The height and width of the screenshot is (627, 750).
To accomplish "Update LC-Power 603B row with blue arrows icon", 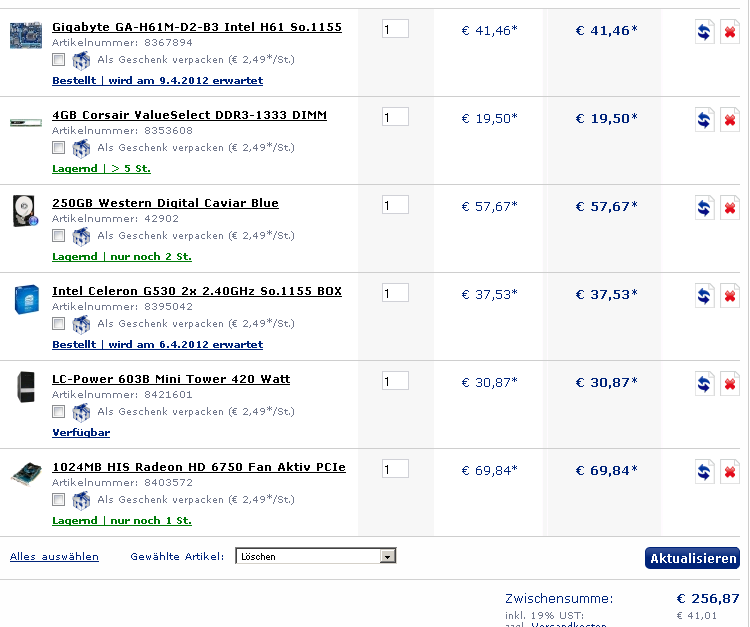I will [x=704, y=384].
